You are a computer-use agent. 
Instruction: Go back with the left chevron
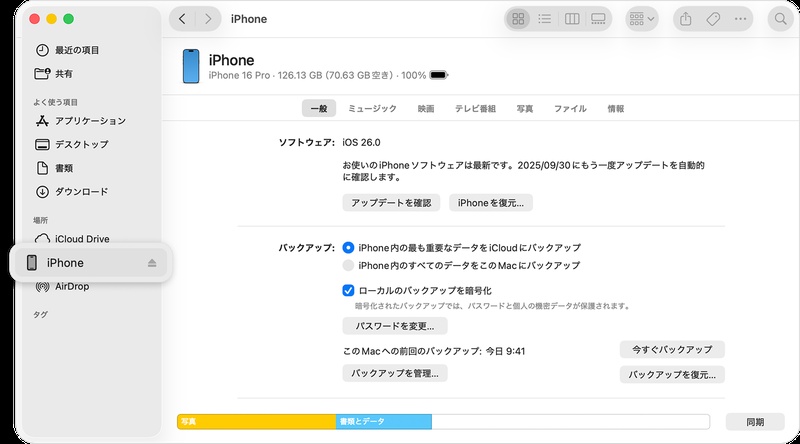coord(183,19)
